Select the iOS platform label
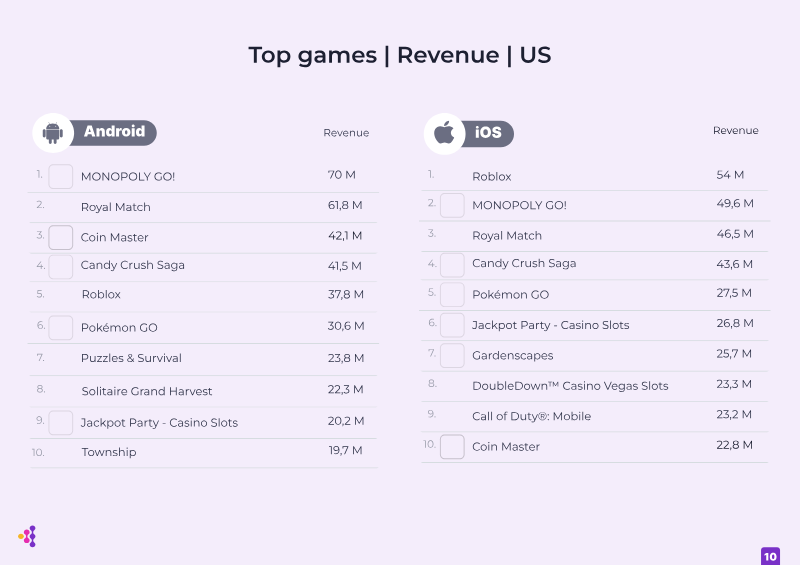Viewport: 800px width, 565px height. pyautogui.click(x=488, y=133)
